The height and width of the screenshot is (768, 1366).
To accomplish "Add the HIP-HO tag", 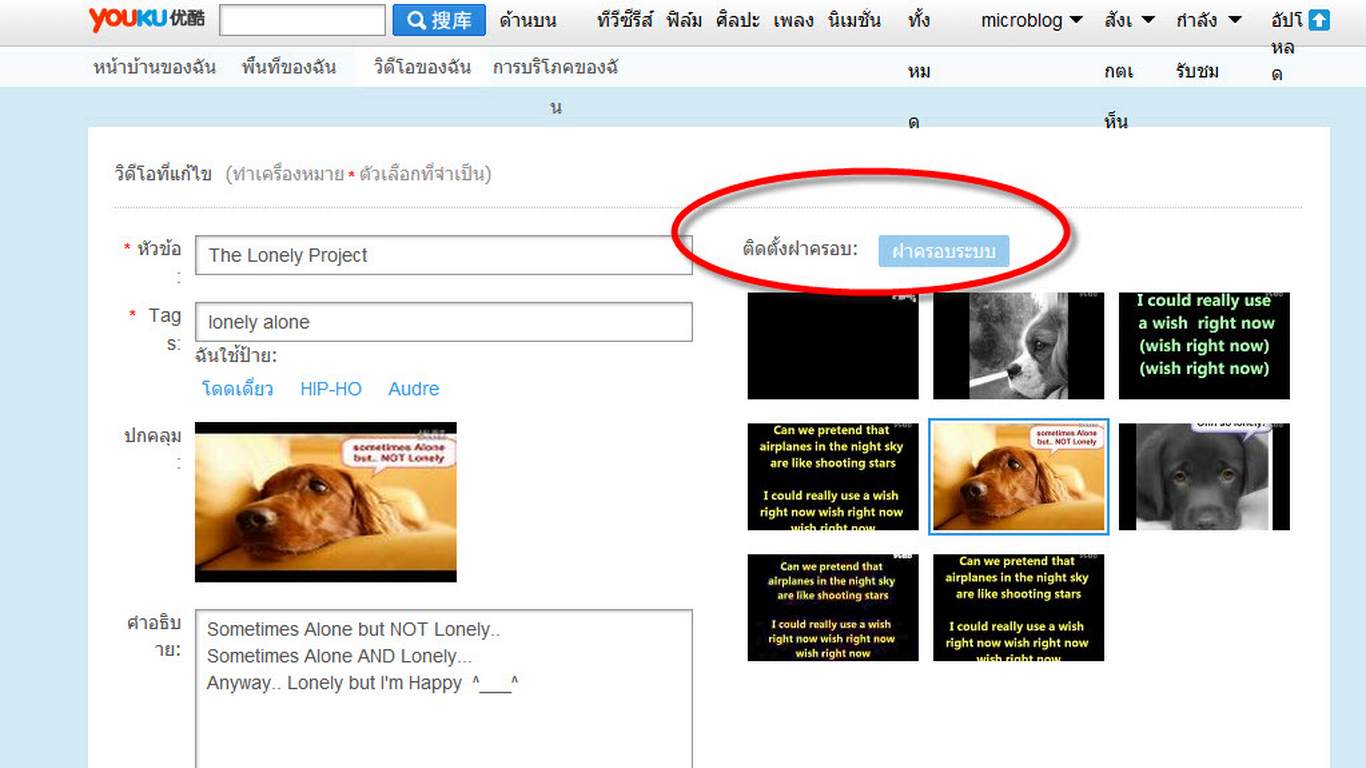I will pyautogui.click(x=331, y=389).
